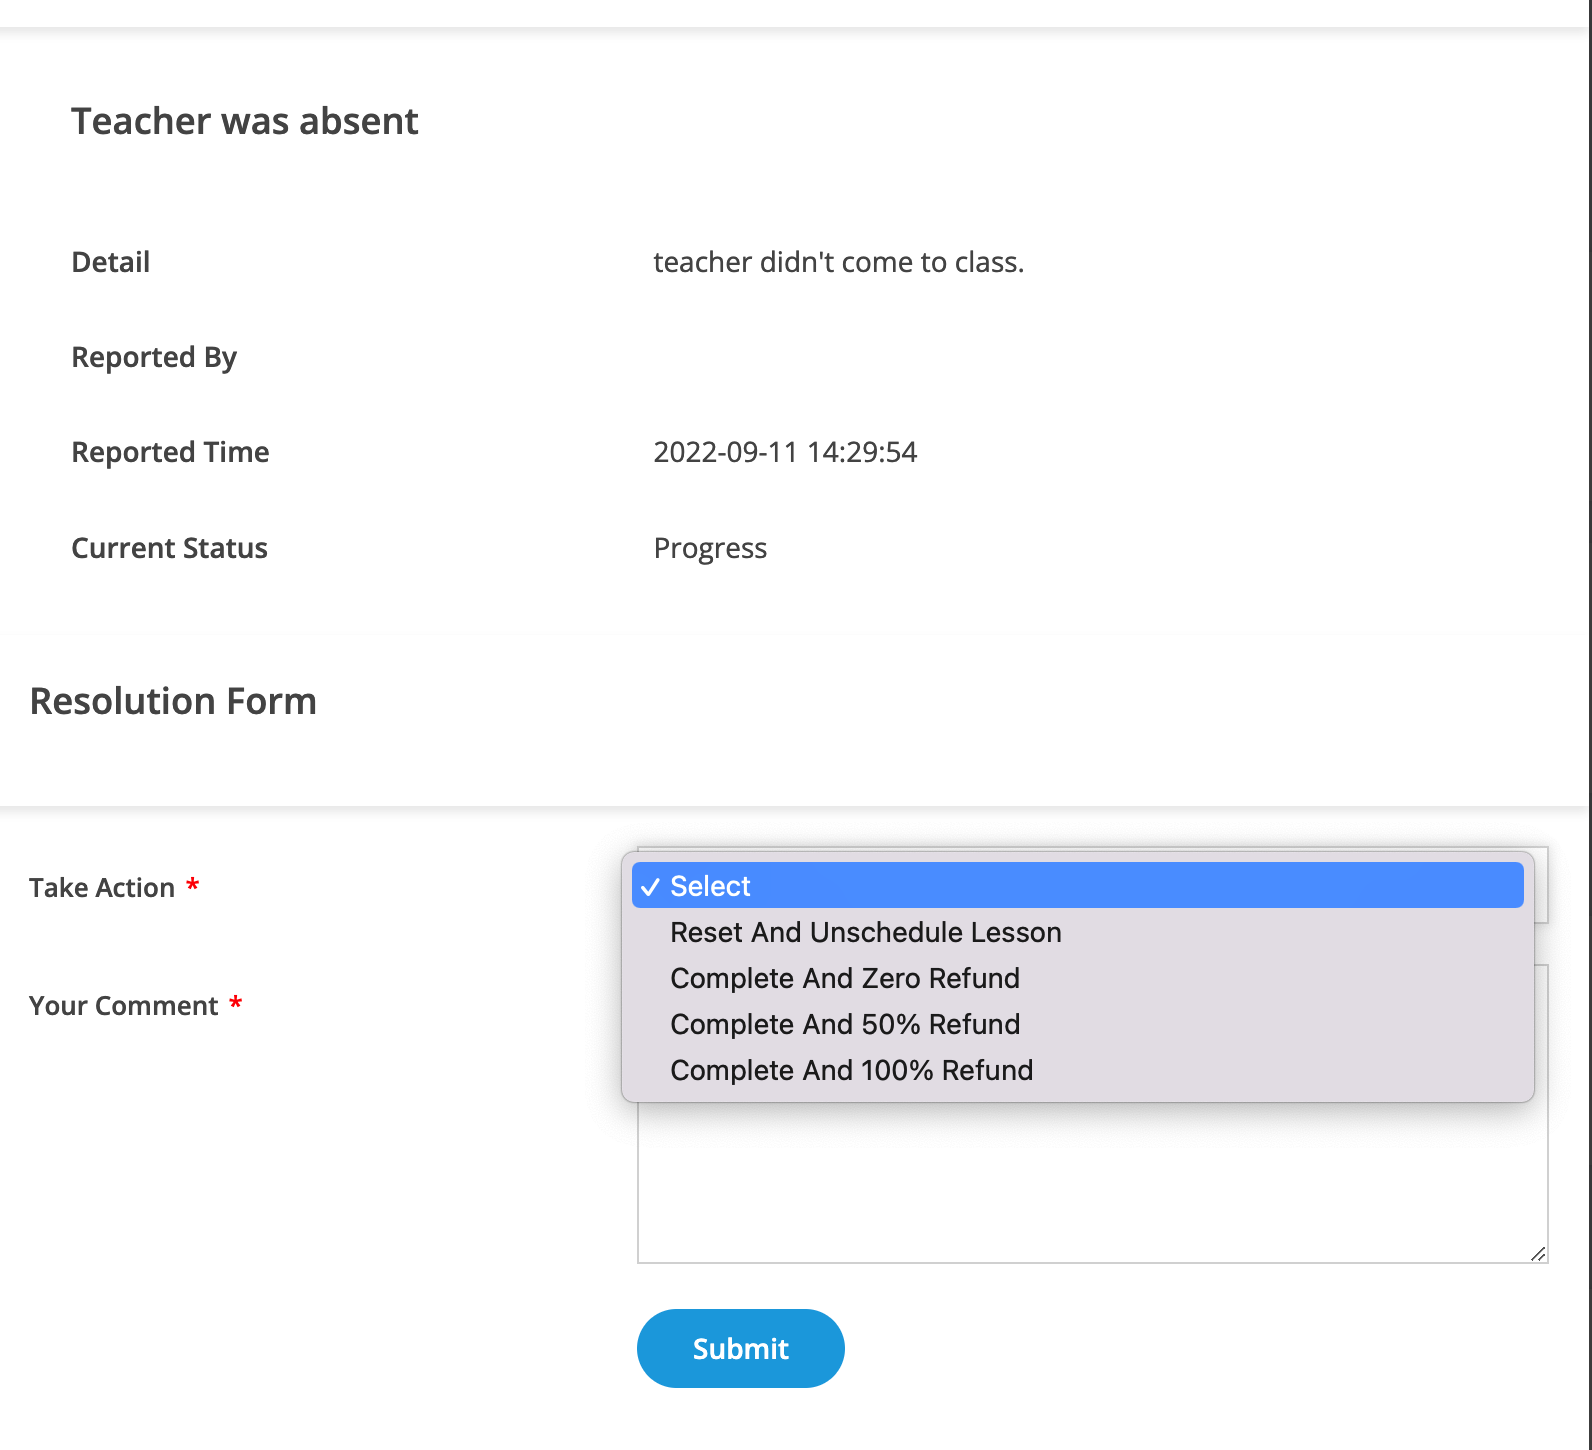This screenshot has width=1592, height=1450.
Task: Click the Progress status value
Action: tap(710, 548)
